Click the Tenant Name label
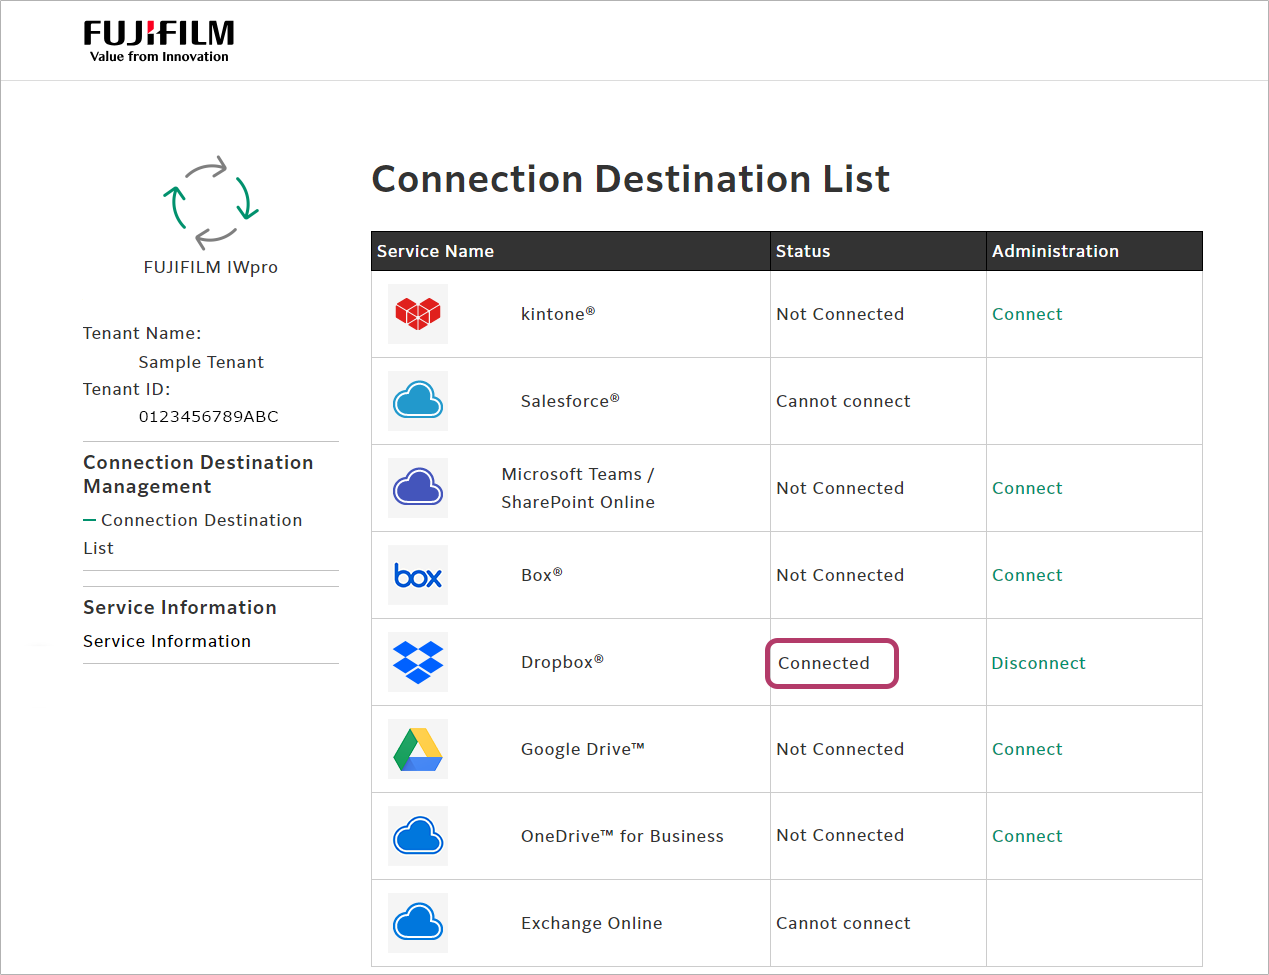The image size is (1269, 975). (142, 333)
